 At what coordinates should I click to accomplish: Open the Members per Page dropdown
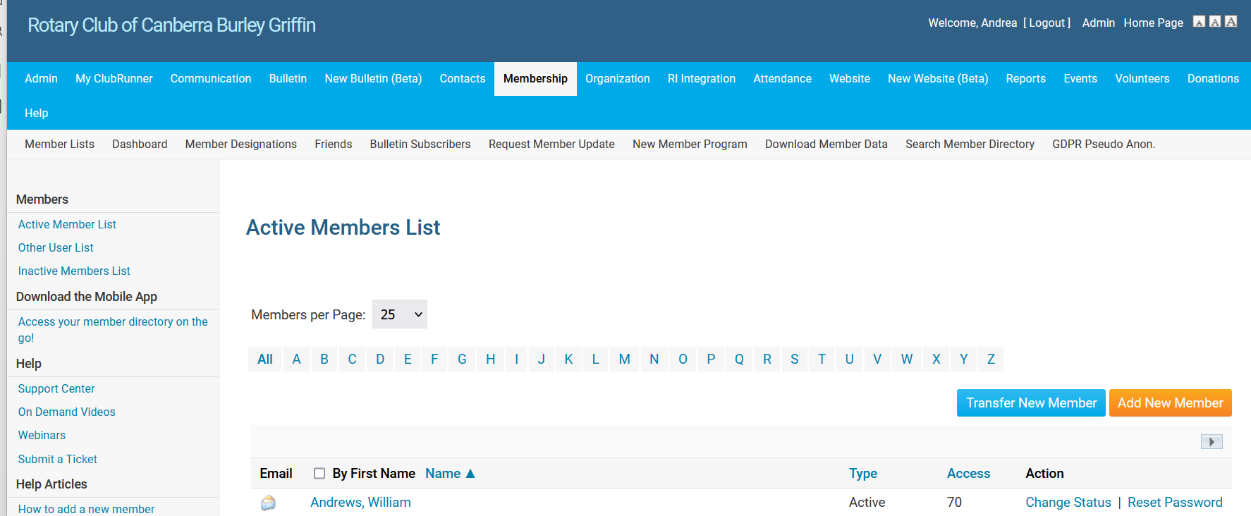(x=399, y=314)
